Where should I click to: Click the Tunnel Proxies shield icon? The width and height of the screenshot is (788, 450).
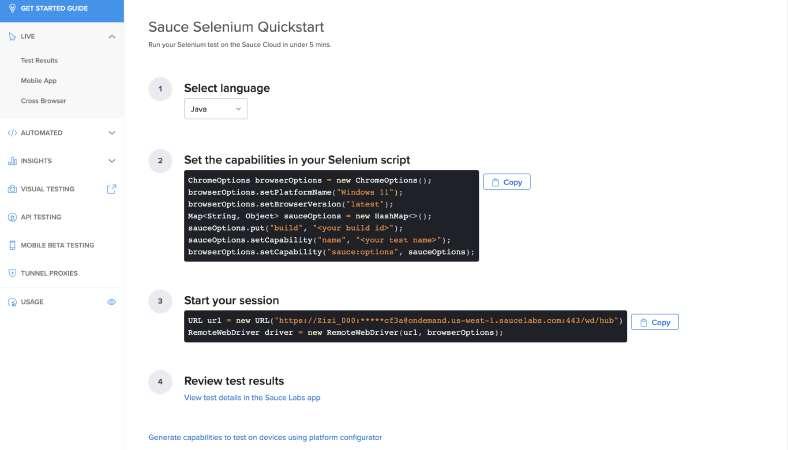tap(11, 273)
